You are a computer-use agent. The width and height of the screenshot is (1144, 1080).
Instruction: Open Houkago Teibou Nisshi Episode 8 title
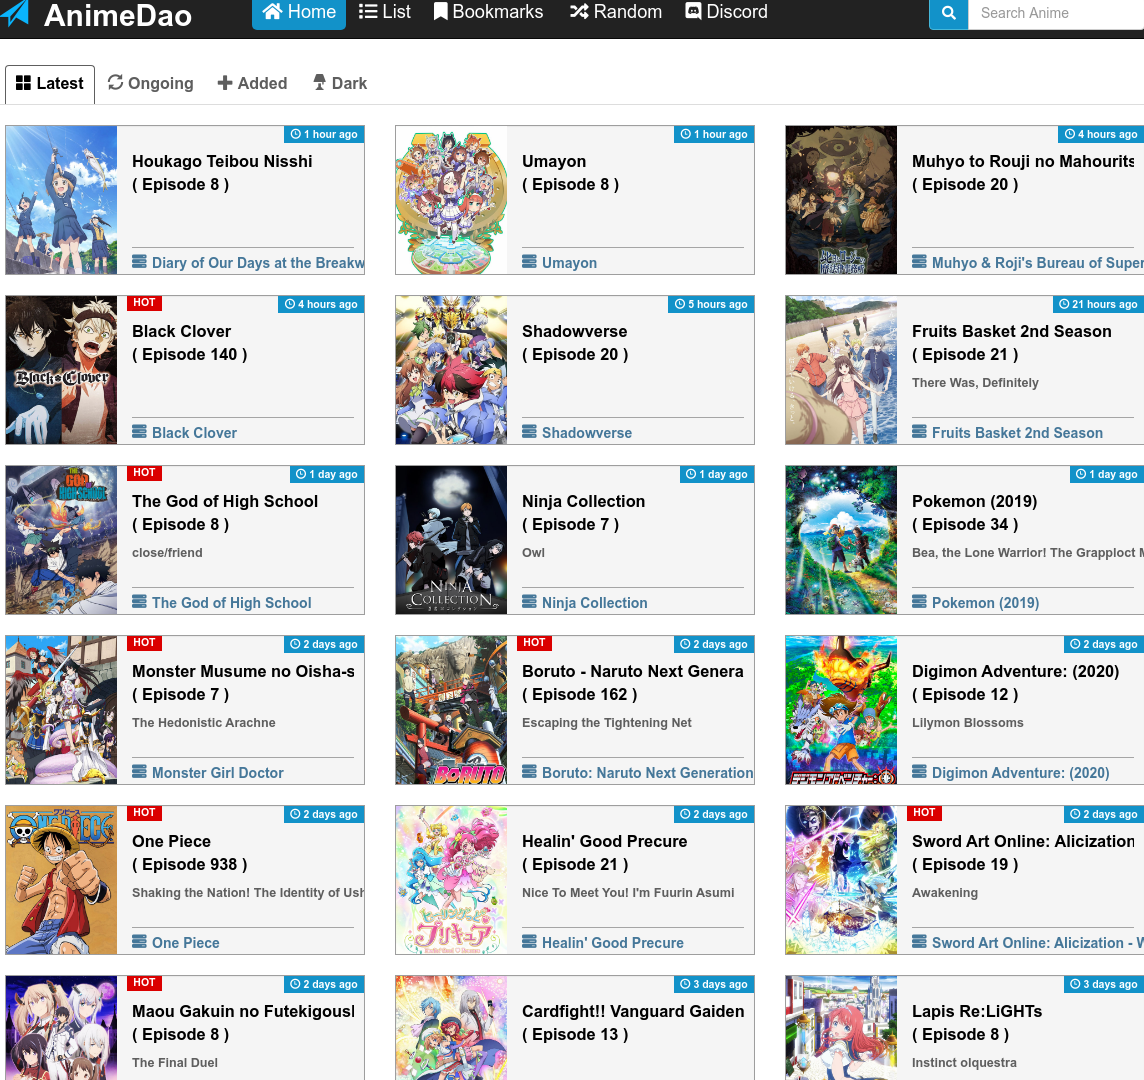coord(222,173)
